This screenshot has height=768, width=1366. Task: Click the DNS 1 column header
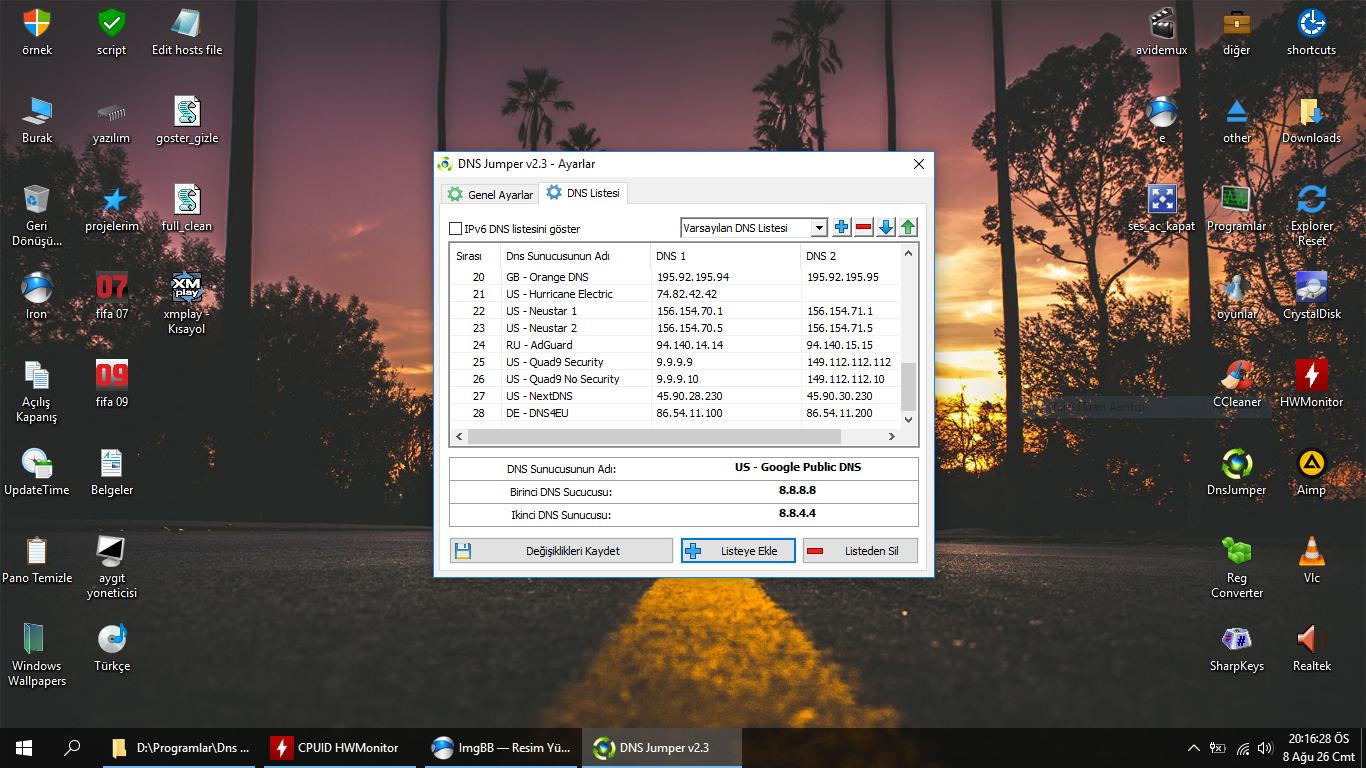[725, 256]
